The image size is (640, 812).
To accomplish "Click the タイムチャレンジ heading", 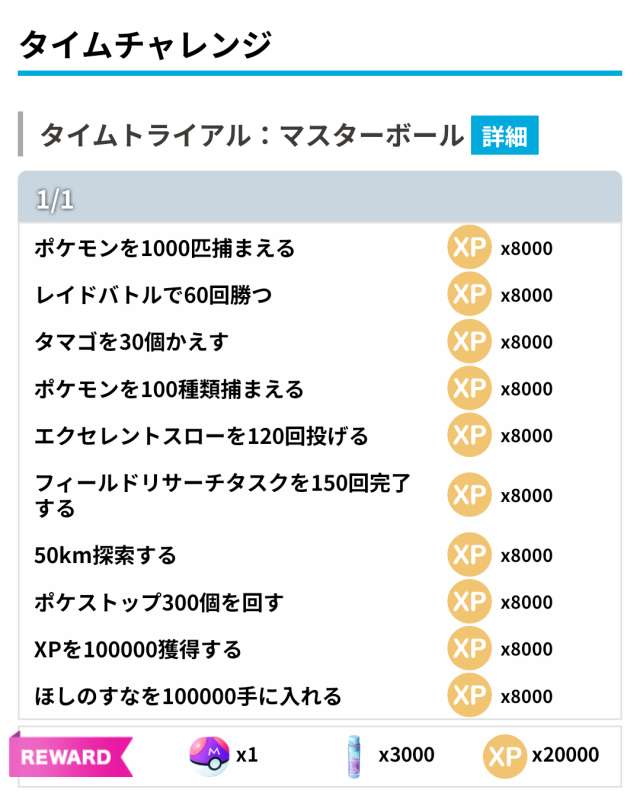I will (146, 44).
